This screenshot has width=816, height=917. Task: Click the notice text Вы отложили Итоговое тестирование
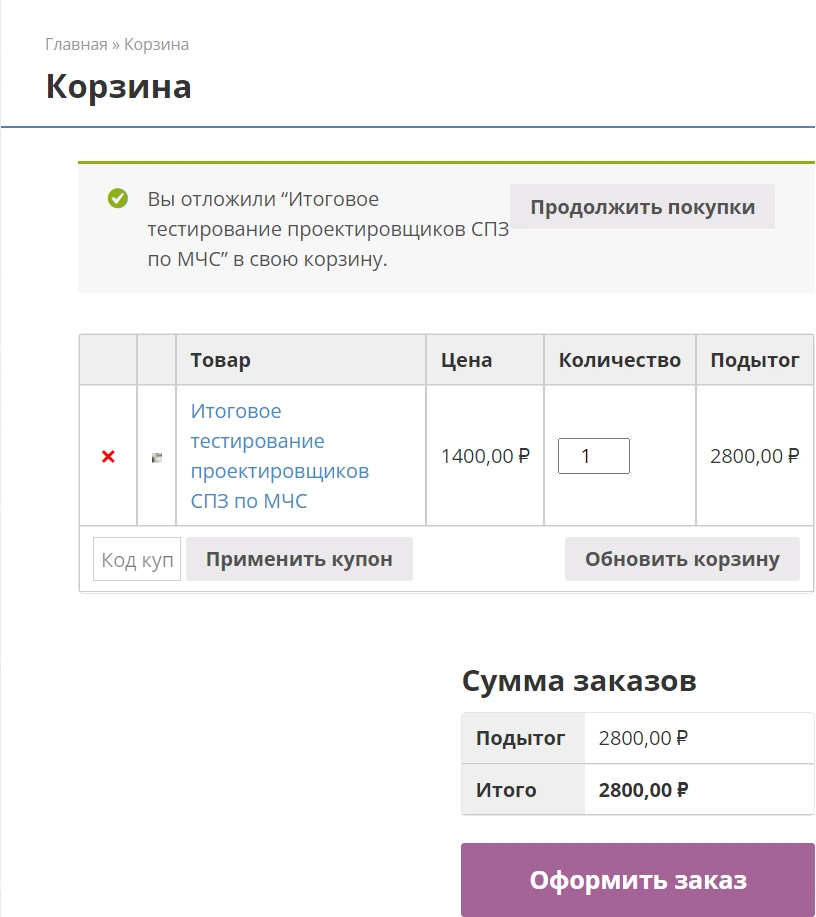click(x=328, y=229)
